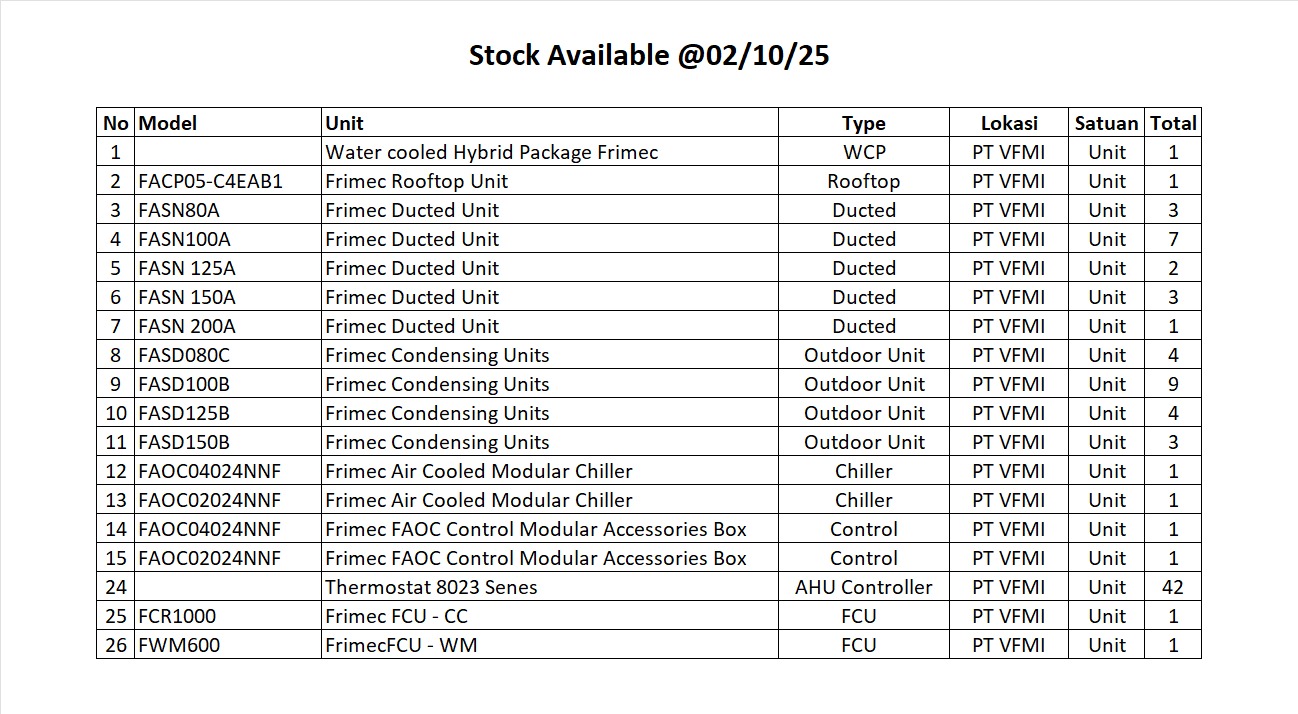Select the "AHU Controller" type cell

point(863,587)
